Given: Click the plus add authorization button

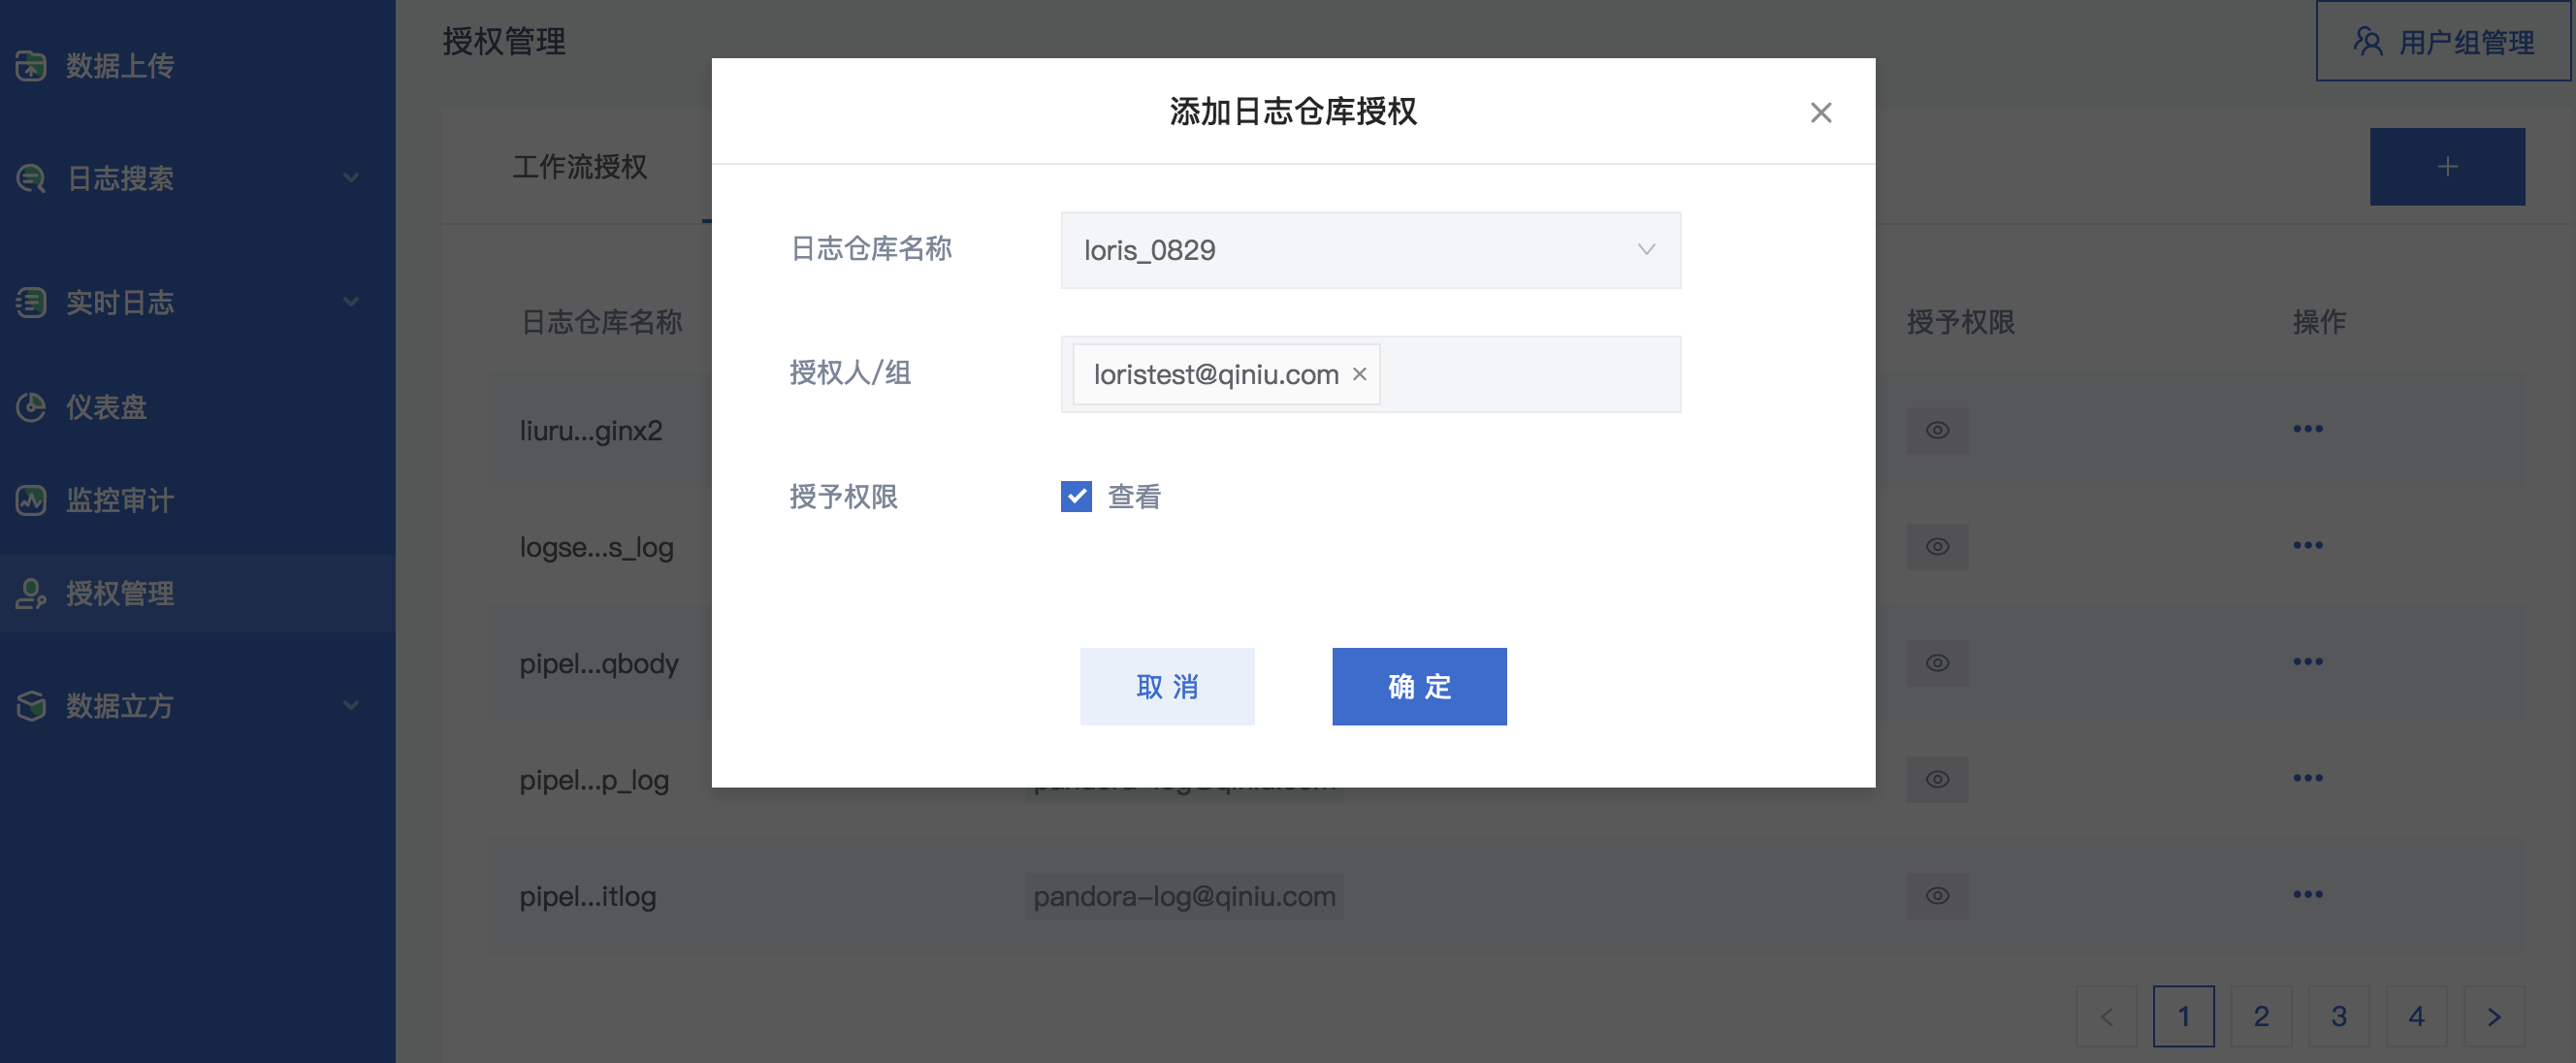Looking at the screenshot, I should coord(2447,166).
